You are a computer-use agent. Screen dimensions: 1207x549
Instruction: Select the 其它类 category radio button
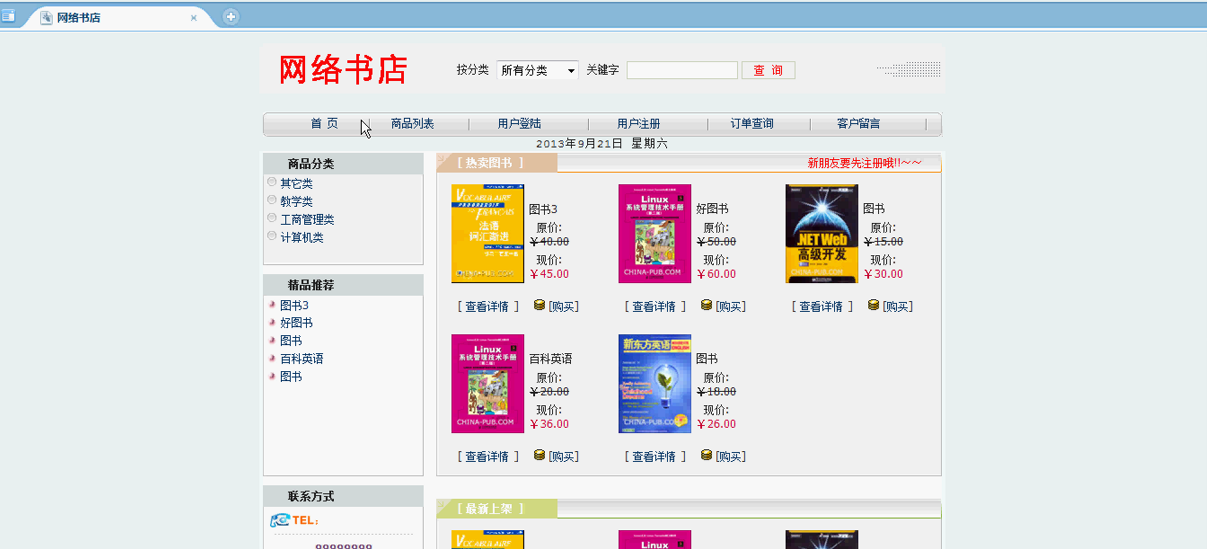[x=272, y=182]
